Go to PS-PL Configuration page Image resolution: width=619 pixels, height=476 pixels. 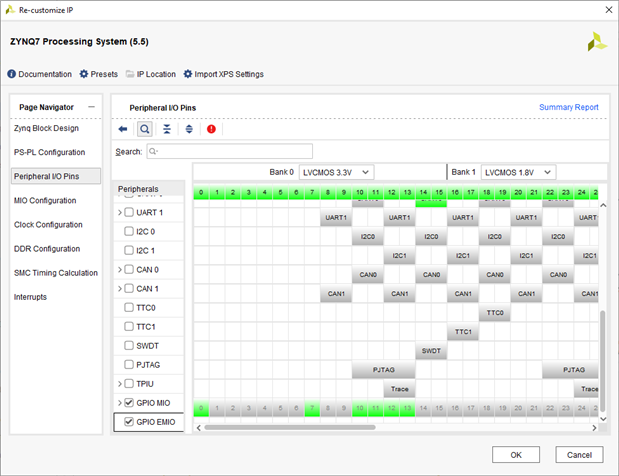pos(49,152)
